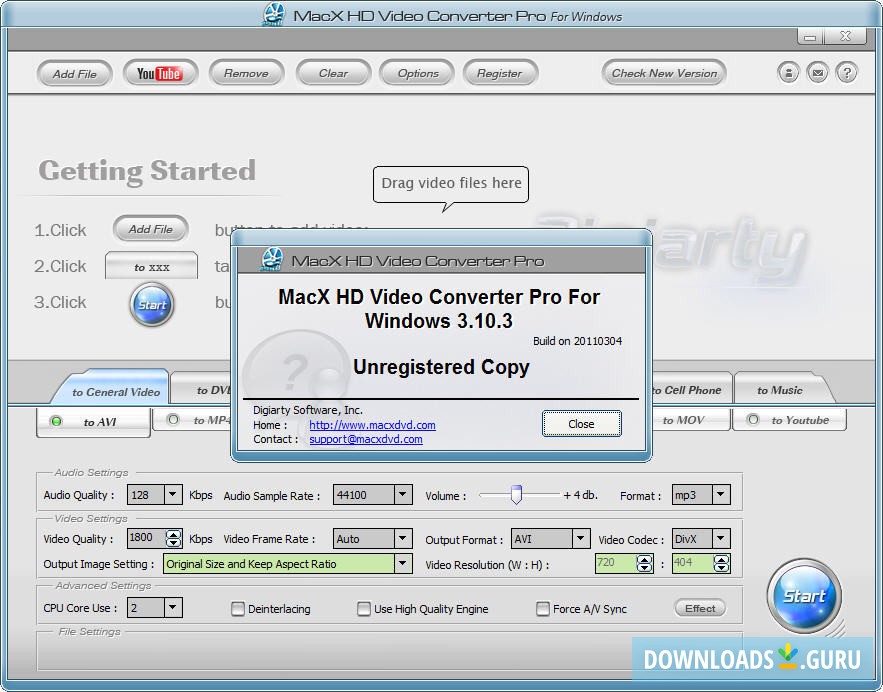Click the 'Drag video files here' bubble
The image size is (883, 692).
click(451, 184)
